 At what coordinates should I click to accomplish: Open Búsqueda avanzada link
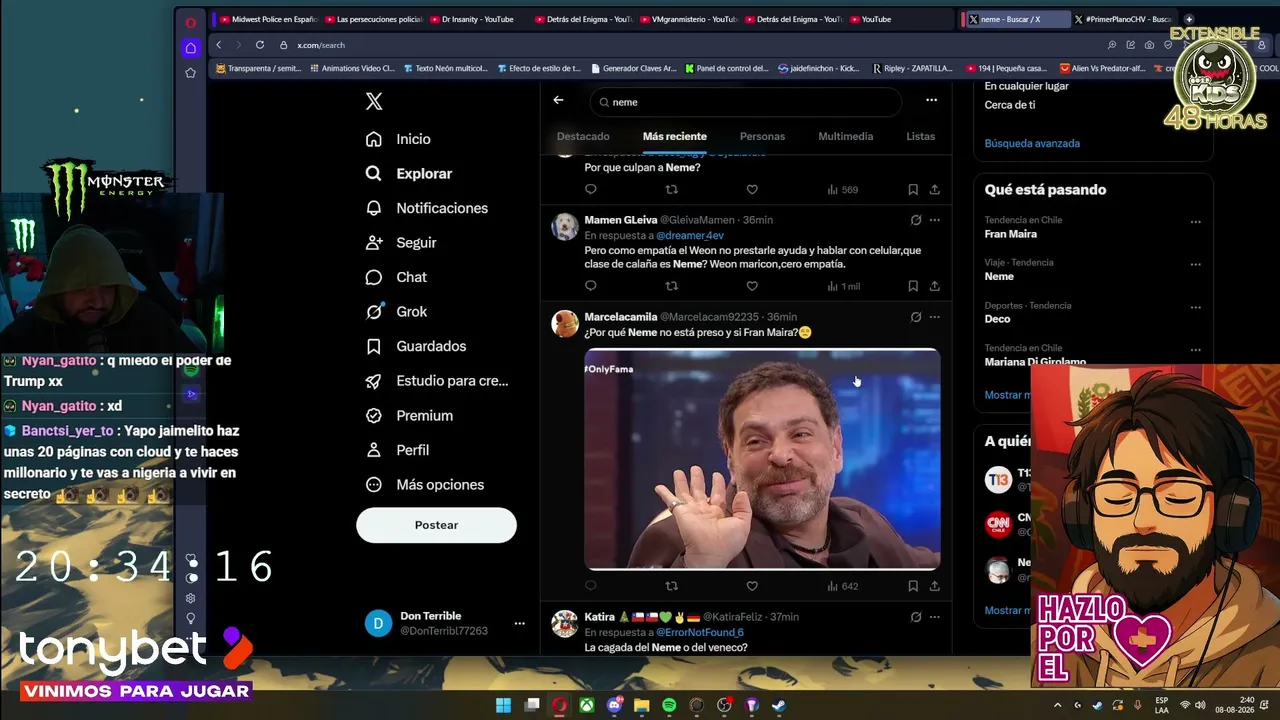pyautogui.click(x=1032, y=143)
